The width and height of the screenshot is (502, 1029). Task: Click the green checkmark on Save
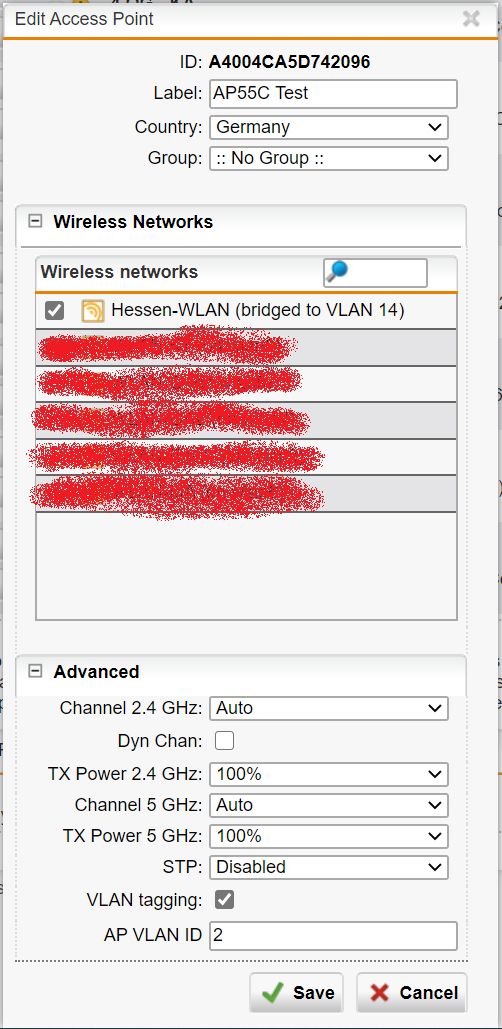[272, 993]
